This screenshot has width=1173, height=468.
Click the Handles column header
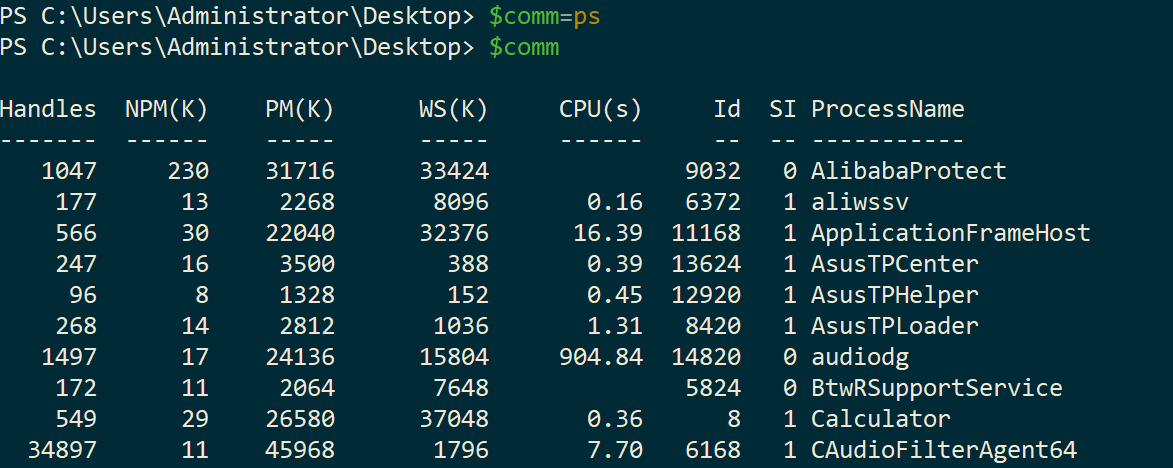pos(48,109)
